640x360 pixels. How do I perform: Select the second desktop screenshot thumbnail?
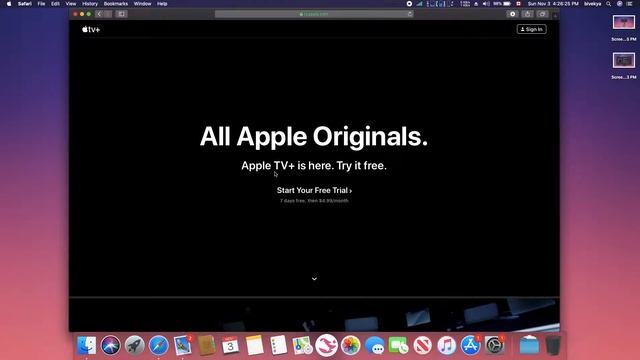pyautogui.click(x=624, y=60)
